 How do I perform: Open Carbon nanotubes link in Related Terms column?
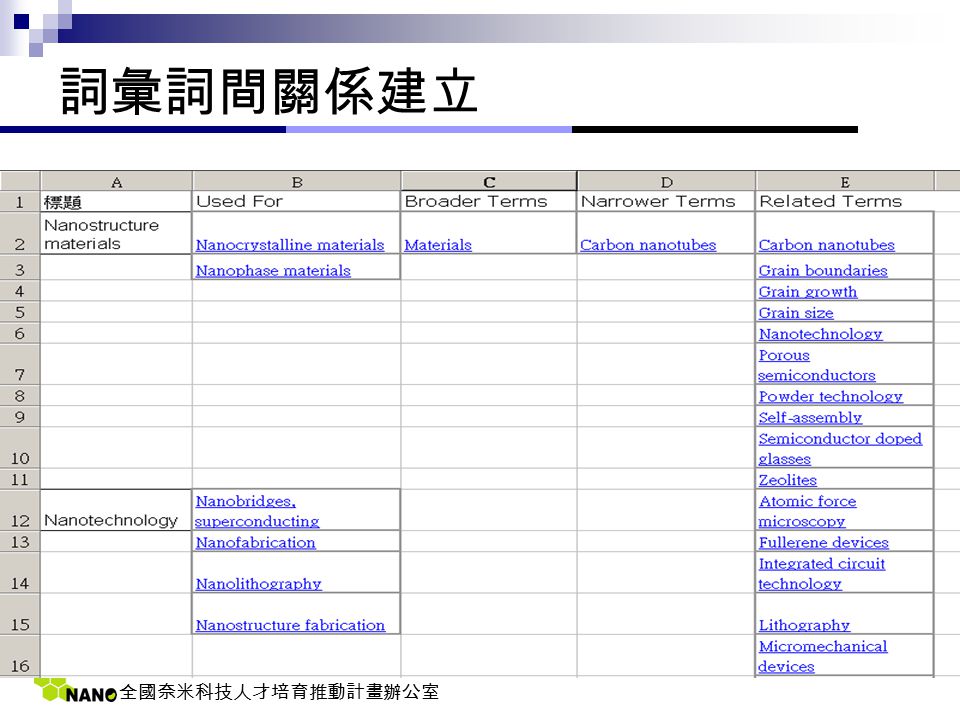point(827,245)
